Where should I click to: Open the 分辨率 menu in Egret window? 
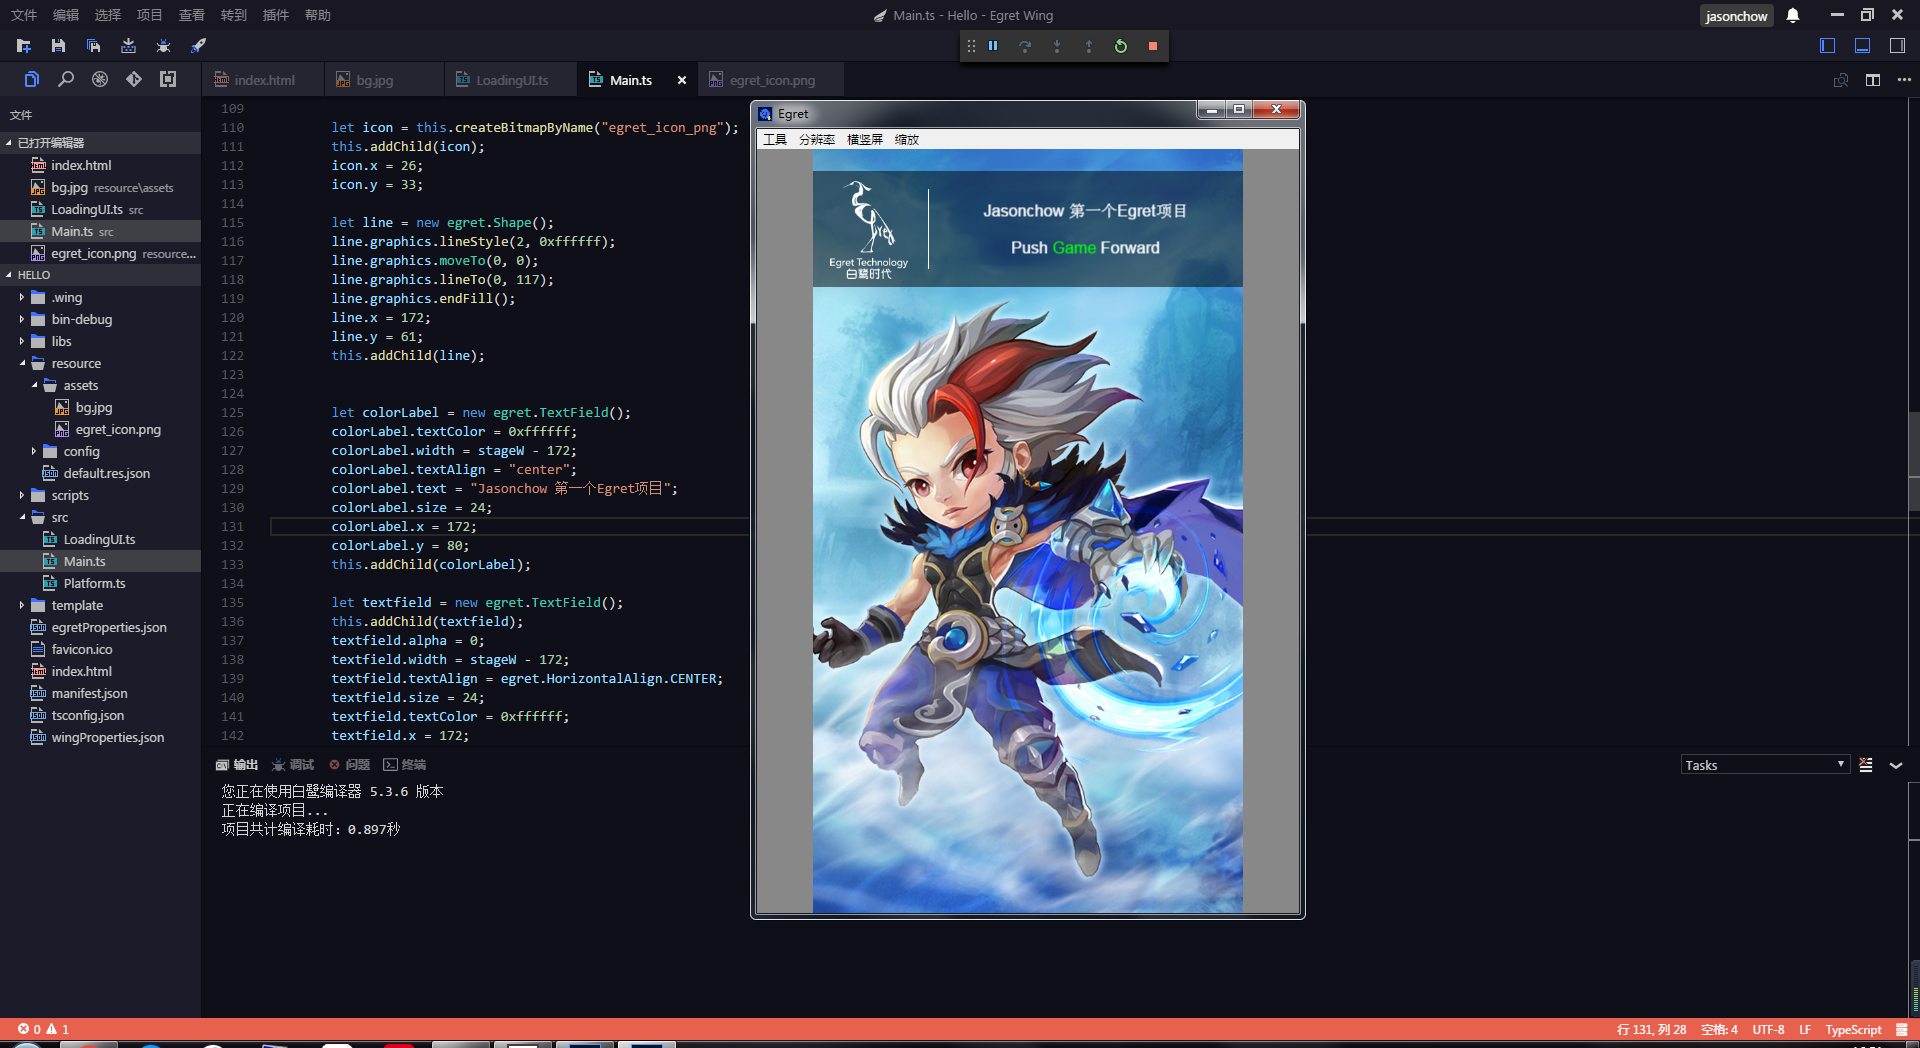[817, 140]
